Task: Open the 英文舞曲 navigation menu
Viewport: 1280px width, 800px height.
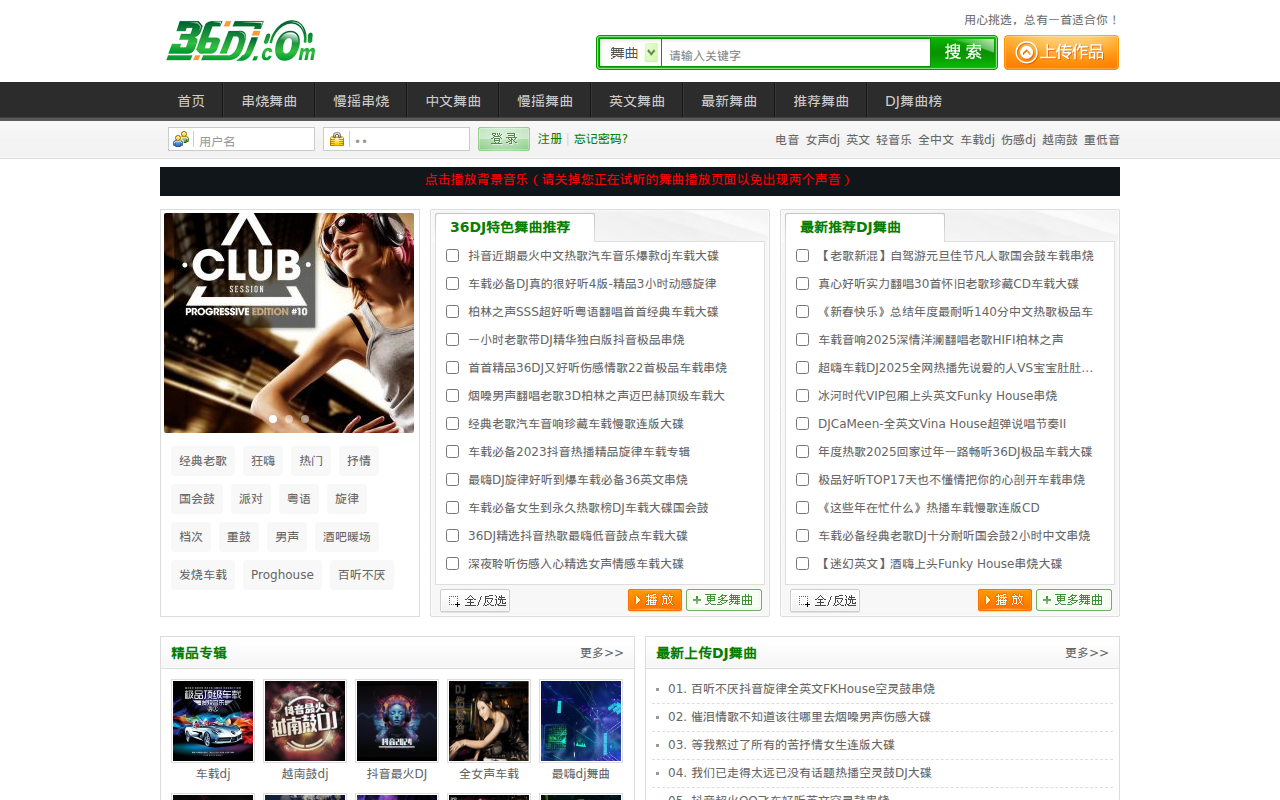Action: tap(636, 100)
